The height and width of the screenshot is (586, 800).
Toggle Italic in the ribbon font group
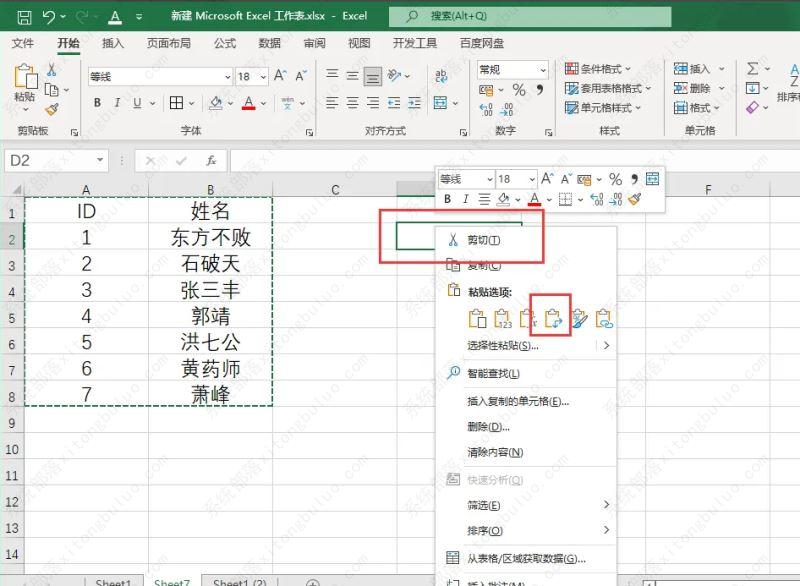point(117,103)
